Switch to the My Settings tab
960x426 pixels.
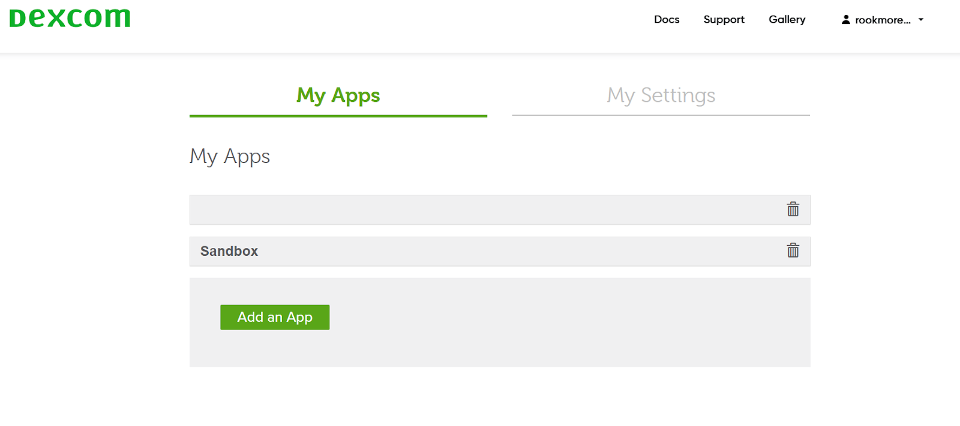pos(661,96)
